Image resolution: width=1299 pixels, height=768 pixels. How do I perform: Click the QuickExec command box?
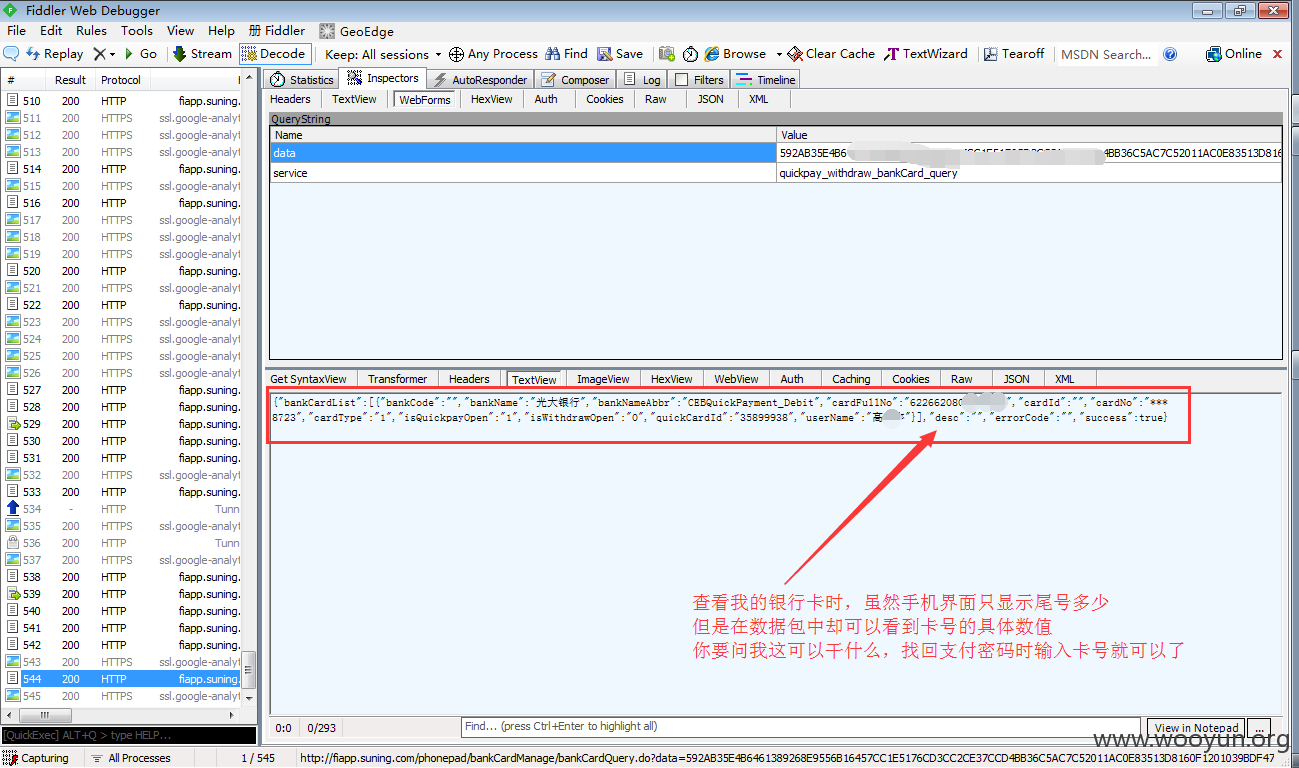pyautogui.click(x=128, y=735)
